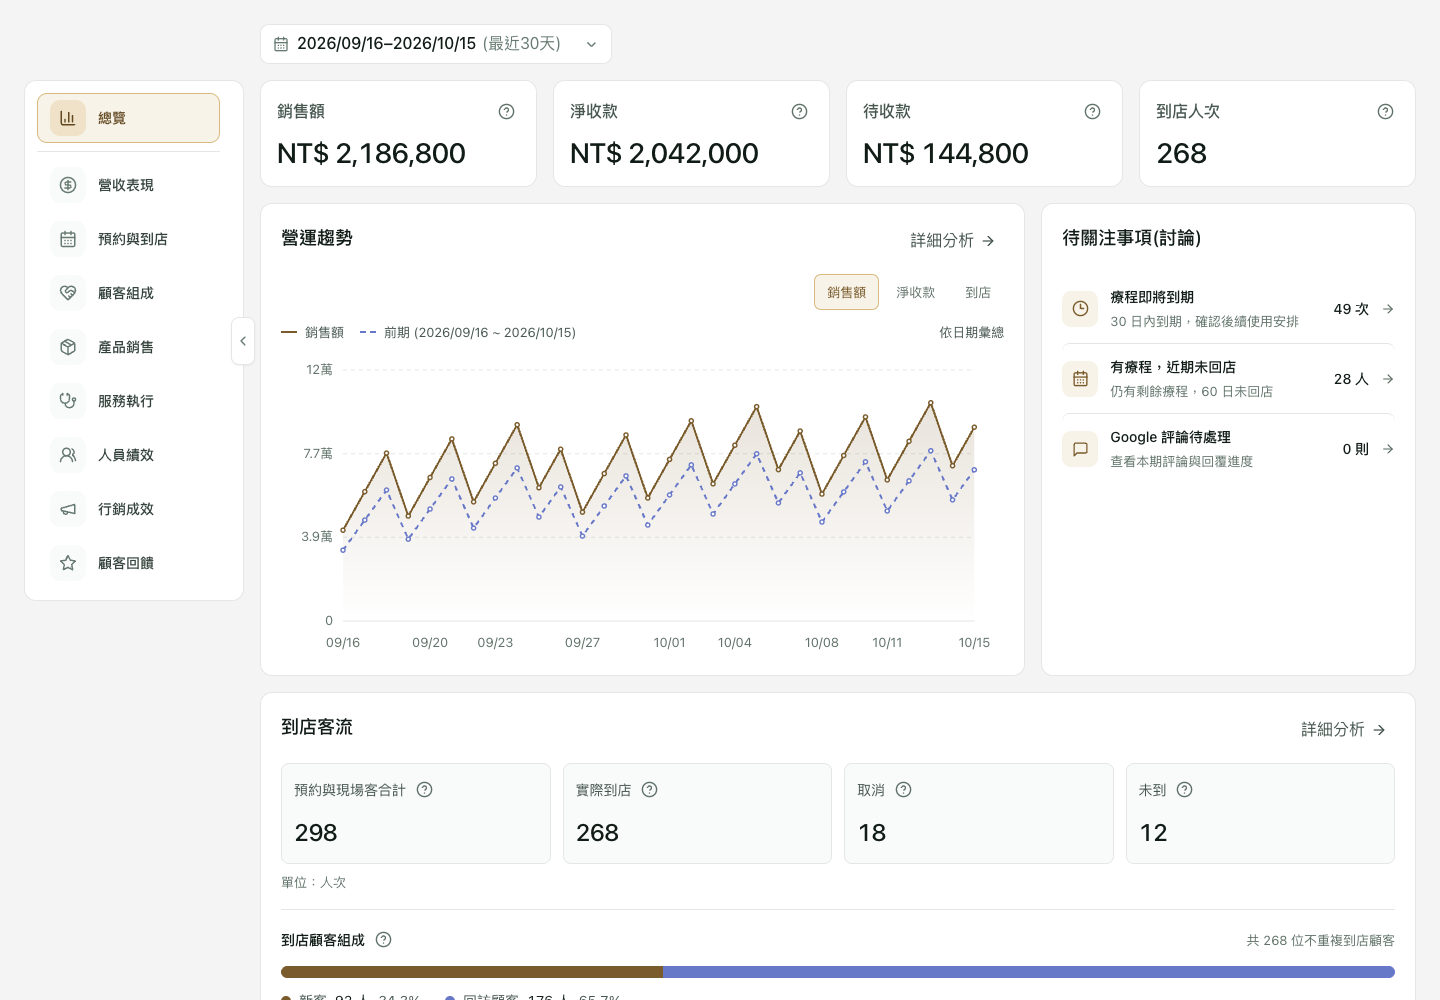Show help for 未到 metric
1440x1000 pixels.
point(1185,790)
